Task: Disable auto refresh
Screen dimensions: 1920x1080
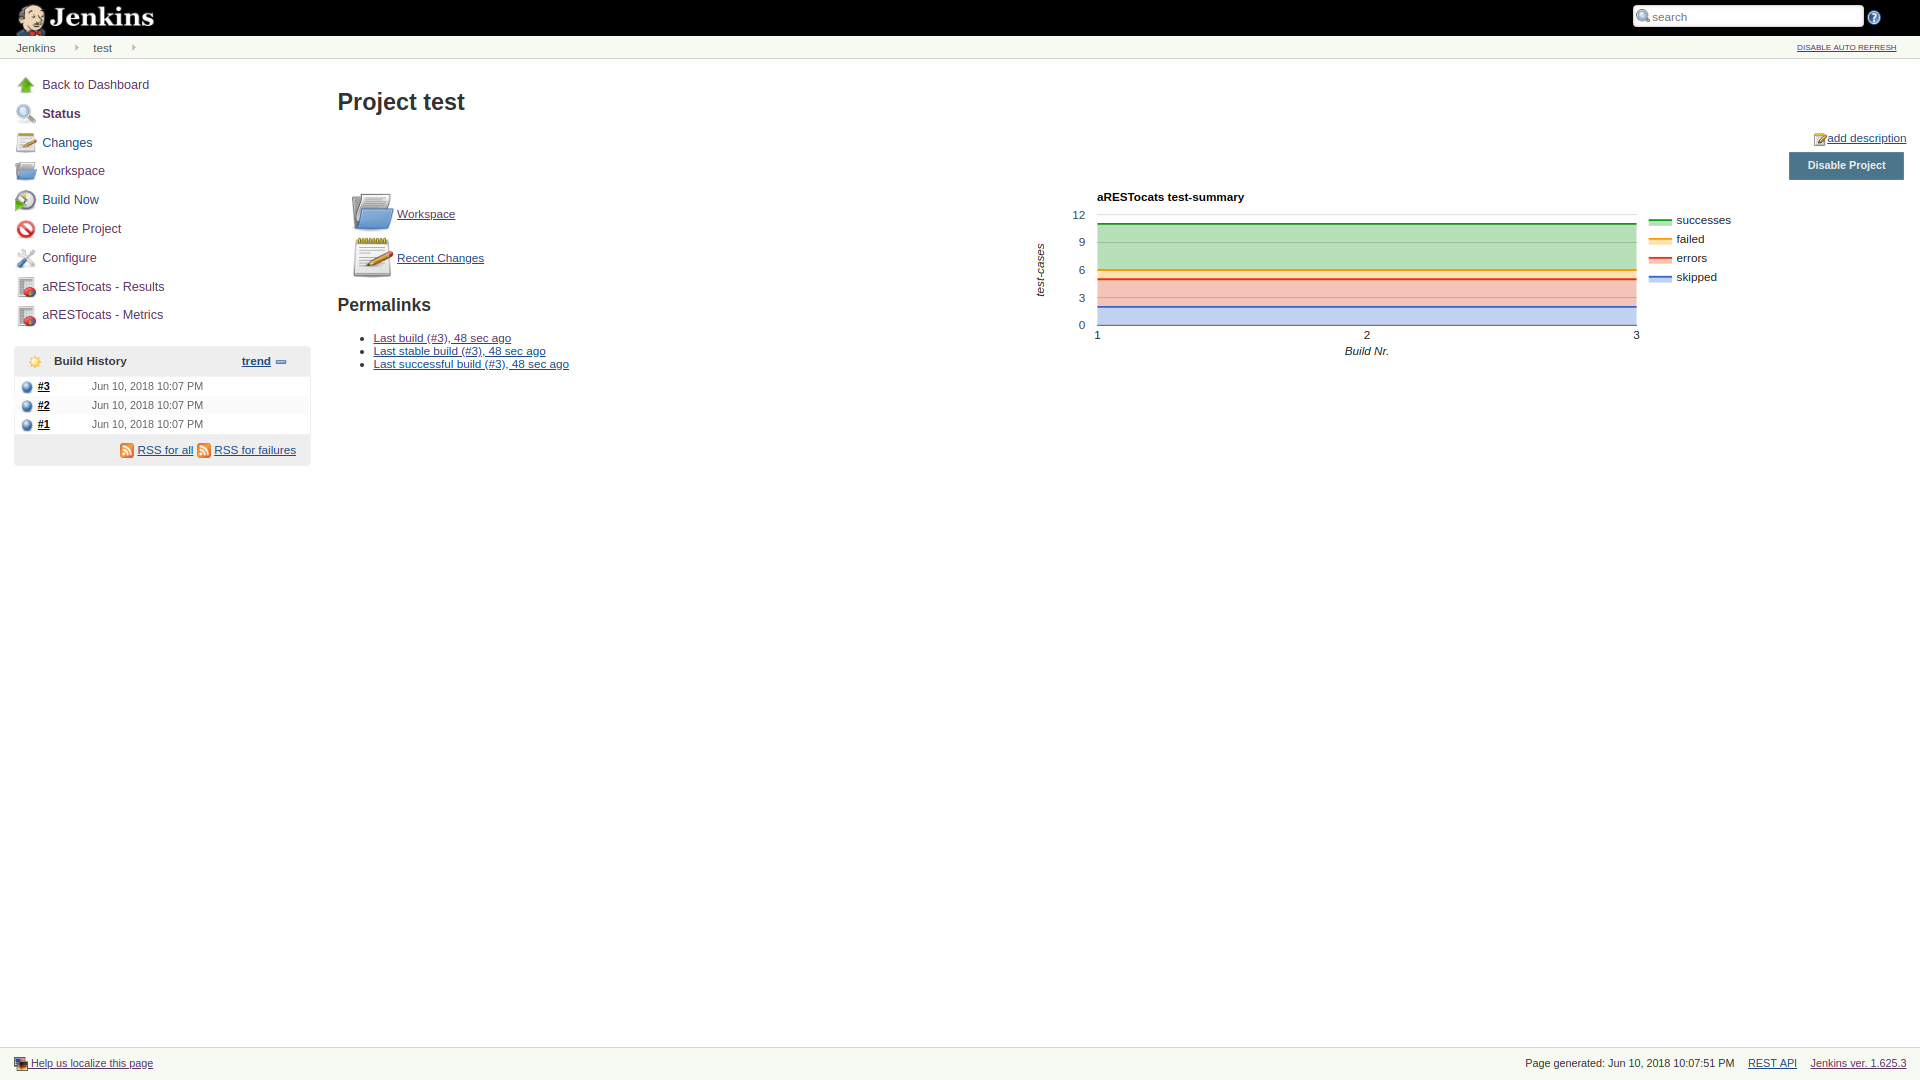Action: tap(1846, 48)
